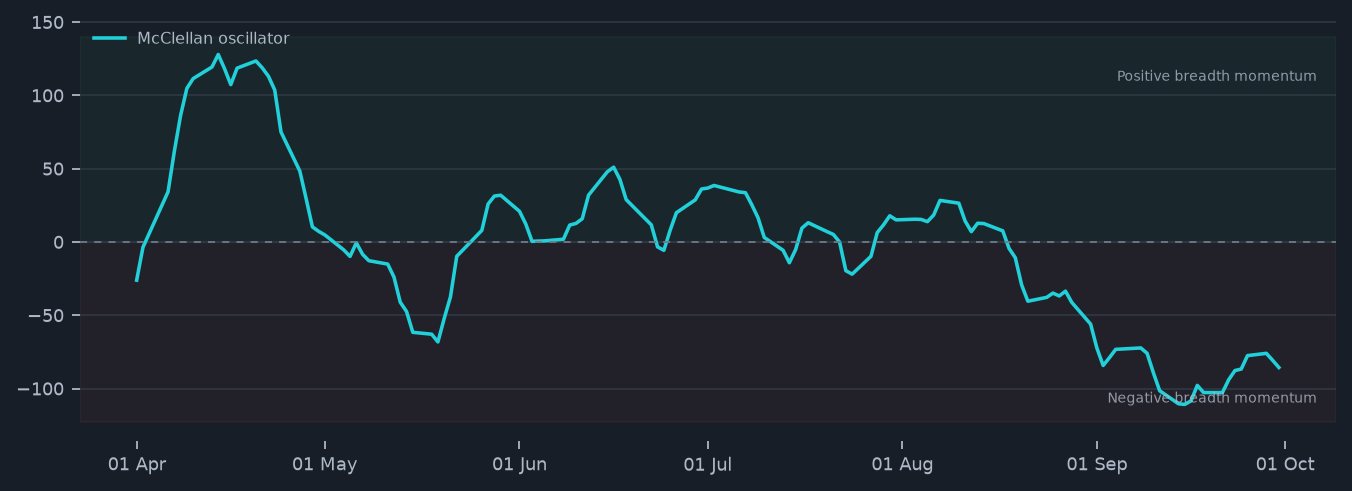Screen dimensions: 1352x491
Task: Click the −50 y-axis label
Action: pos(46,315)
